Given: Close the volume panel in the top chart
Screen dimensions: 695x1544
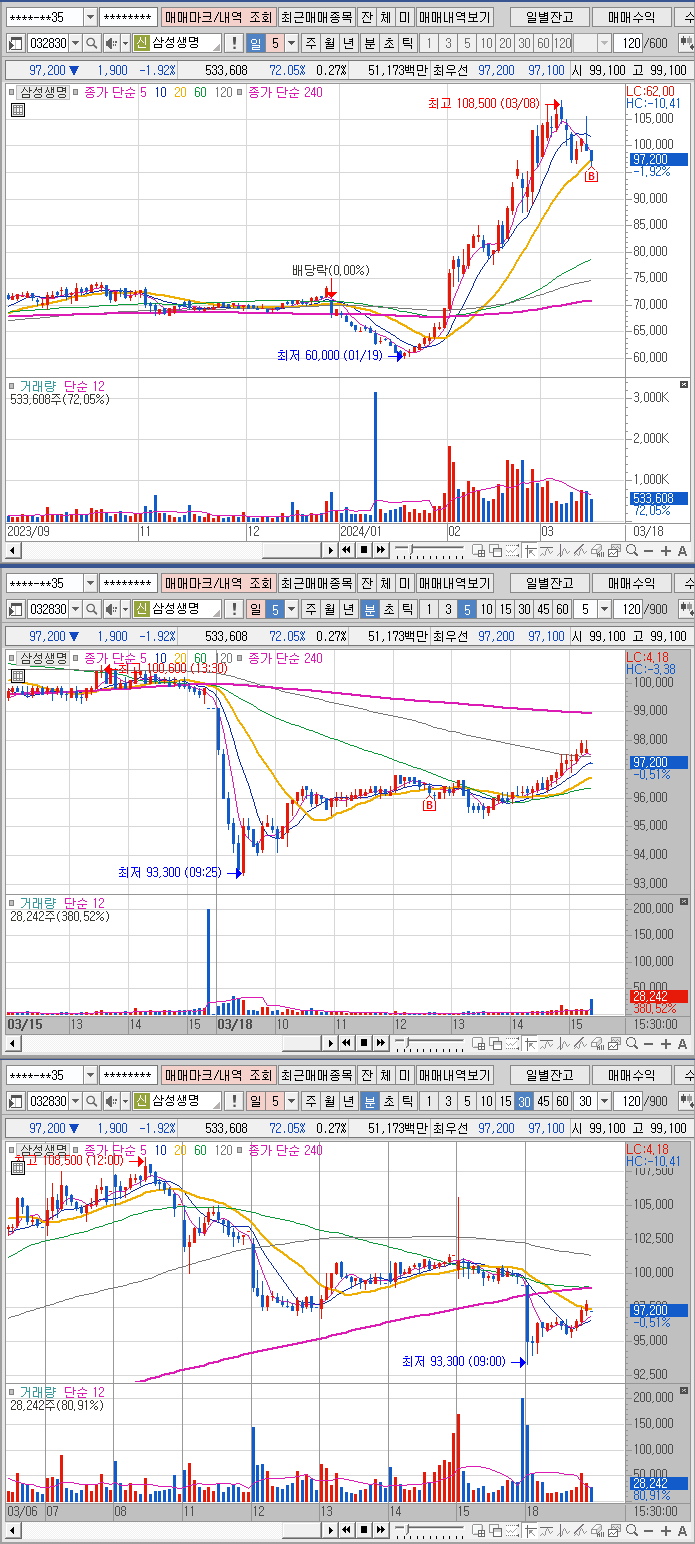Looking at the screenshot, I should click(x=684, y=385).
